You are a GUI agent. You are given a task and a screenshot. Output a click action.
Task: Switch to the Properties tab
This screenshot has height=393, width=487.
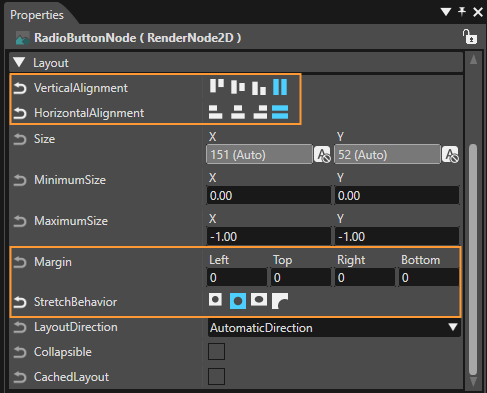[x=37, y=15]
